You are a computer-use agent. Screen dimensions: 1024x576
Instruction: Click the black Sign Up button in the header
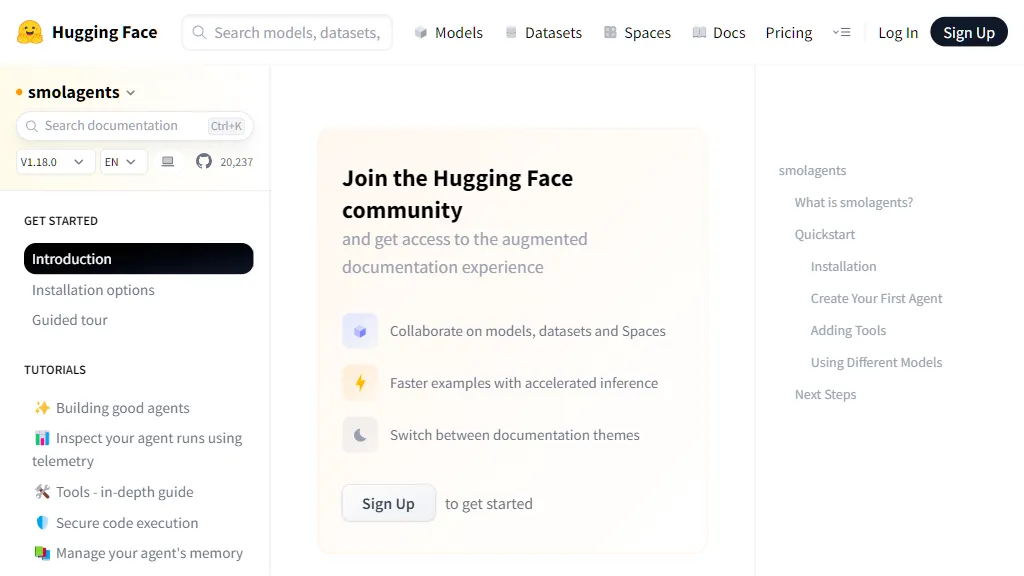968,32
